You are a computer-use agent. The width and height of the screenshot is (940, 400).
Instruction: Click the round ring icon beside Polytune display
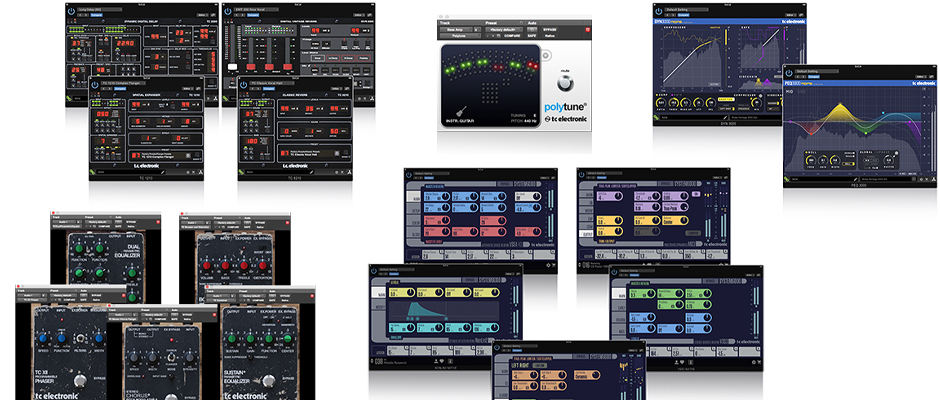(x=546, y=56)
